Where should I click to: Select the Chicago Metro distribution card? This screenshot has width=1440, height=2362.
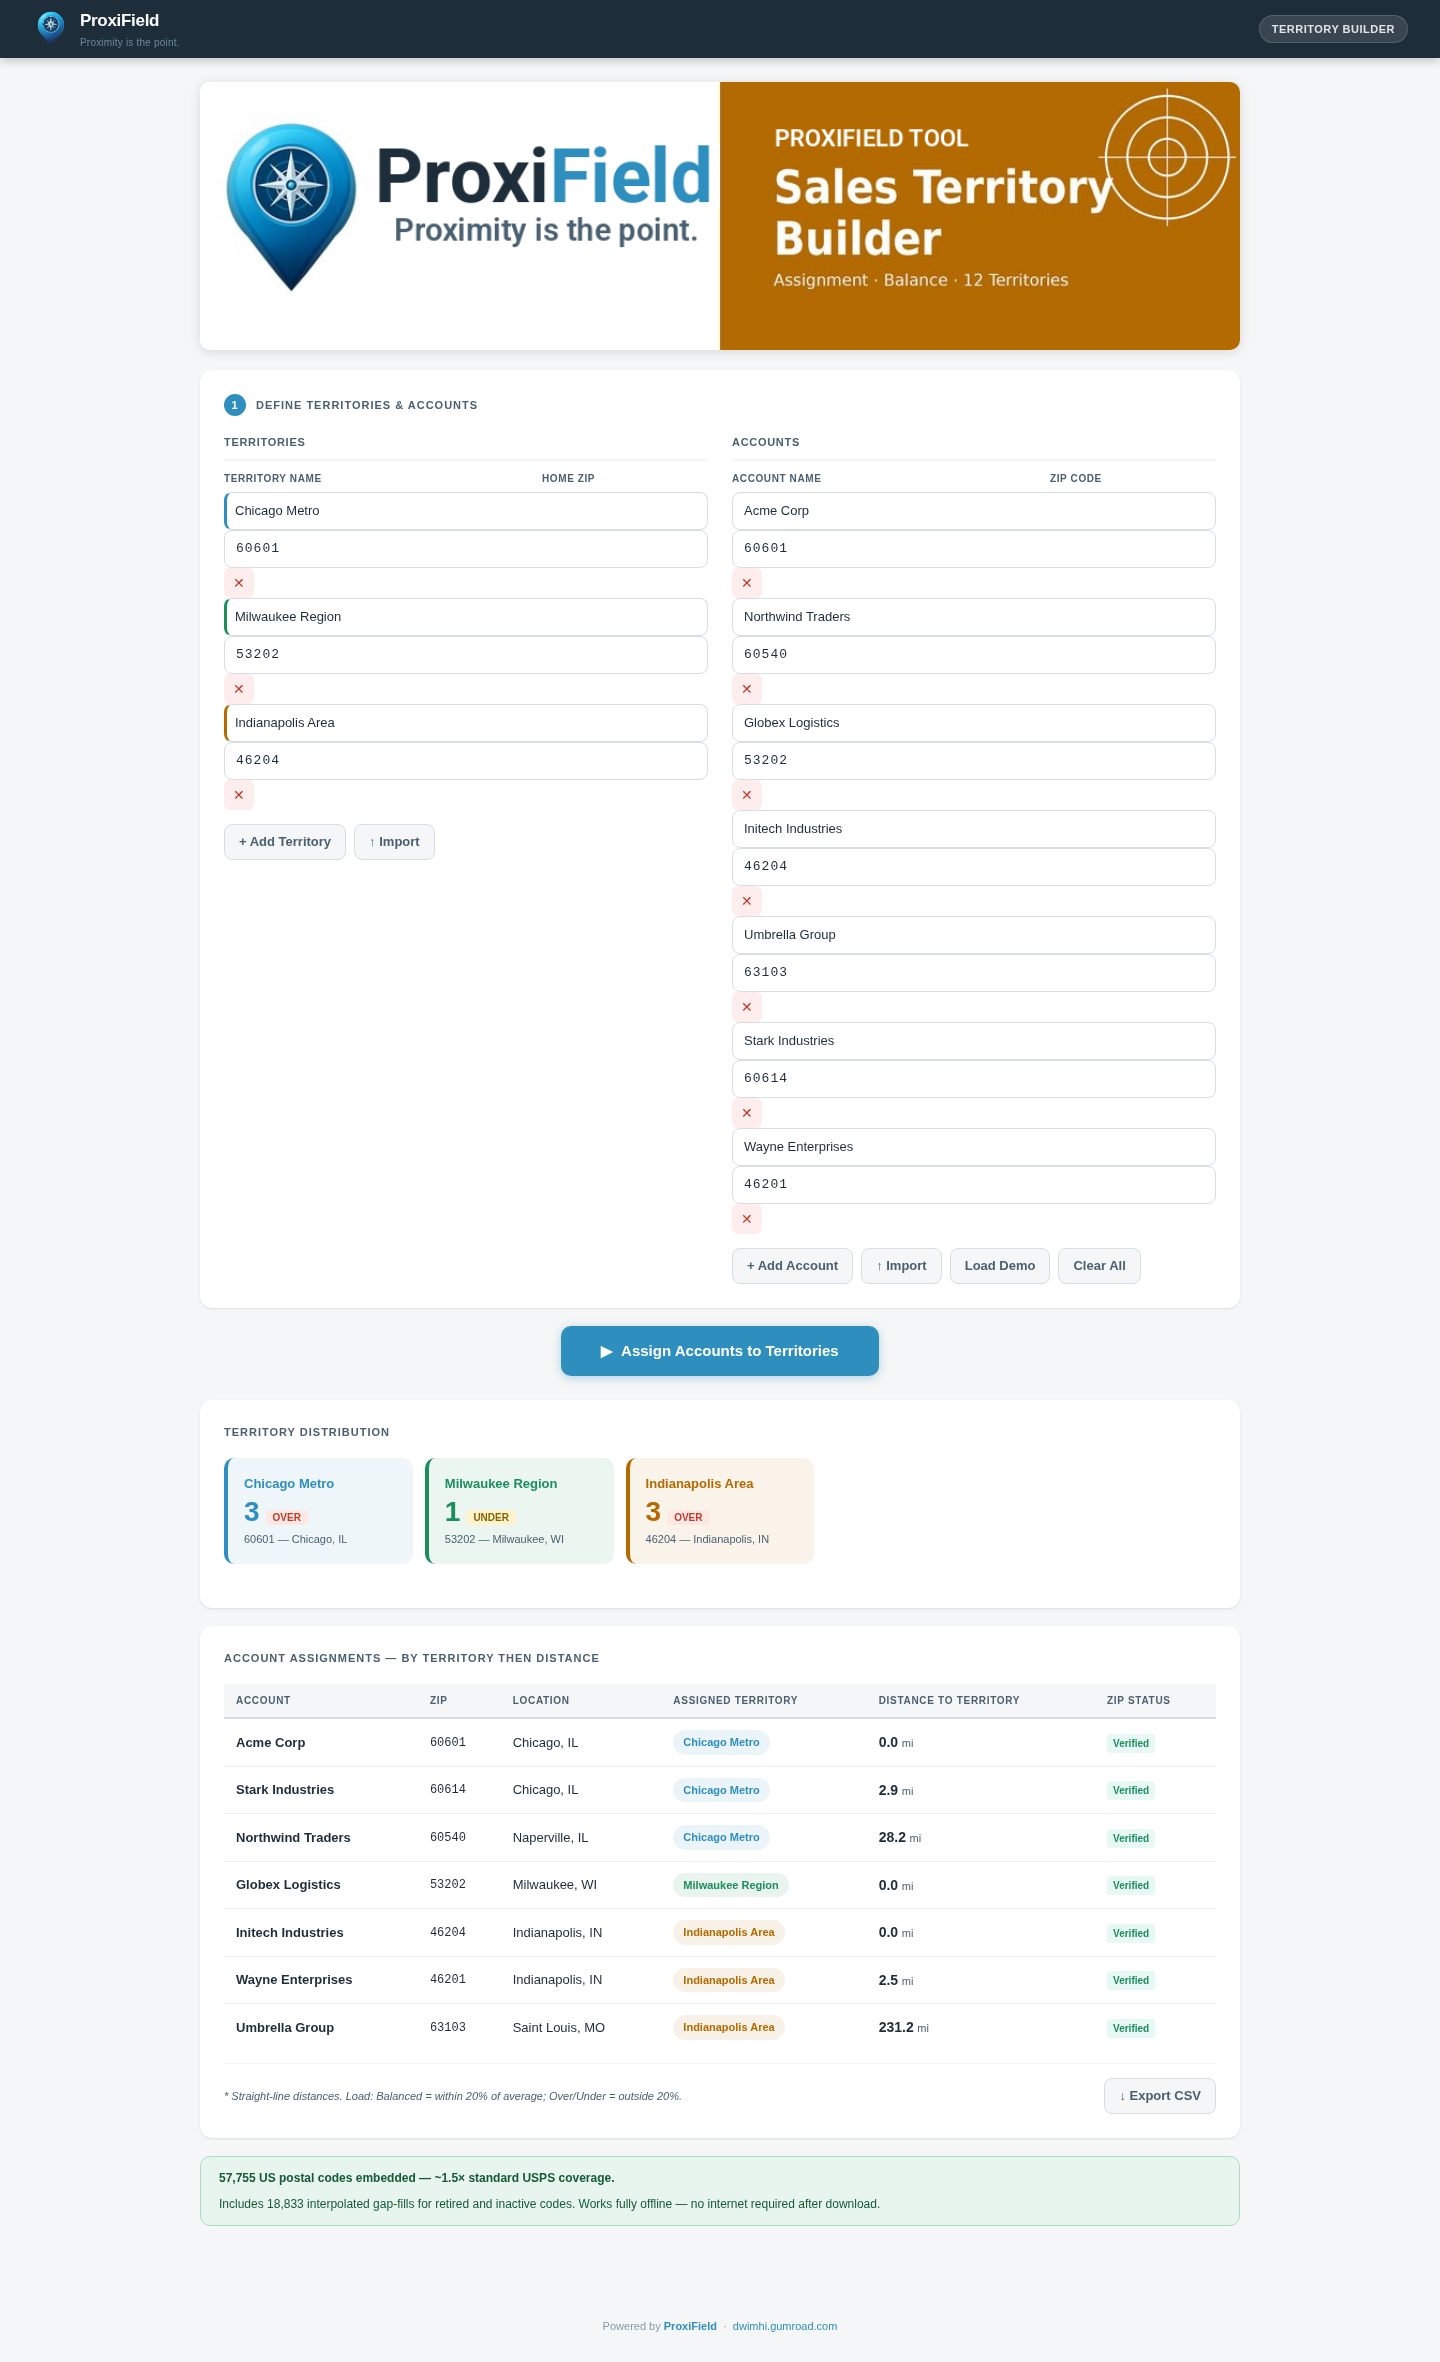[x=318, y=1511]
